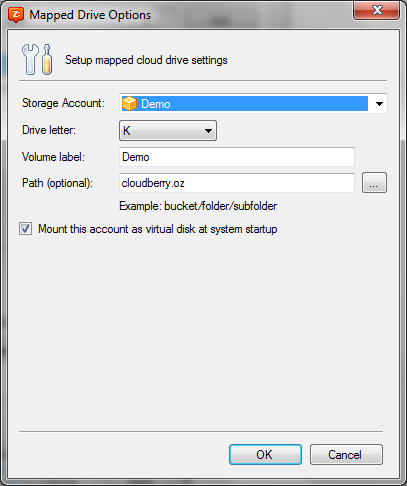Open the Storage Account dropdown arrow
407x486 pixels.
(379, 104)
